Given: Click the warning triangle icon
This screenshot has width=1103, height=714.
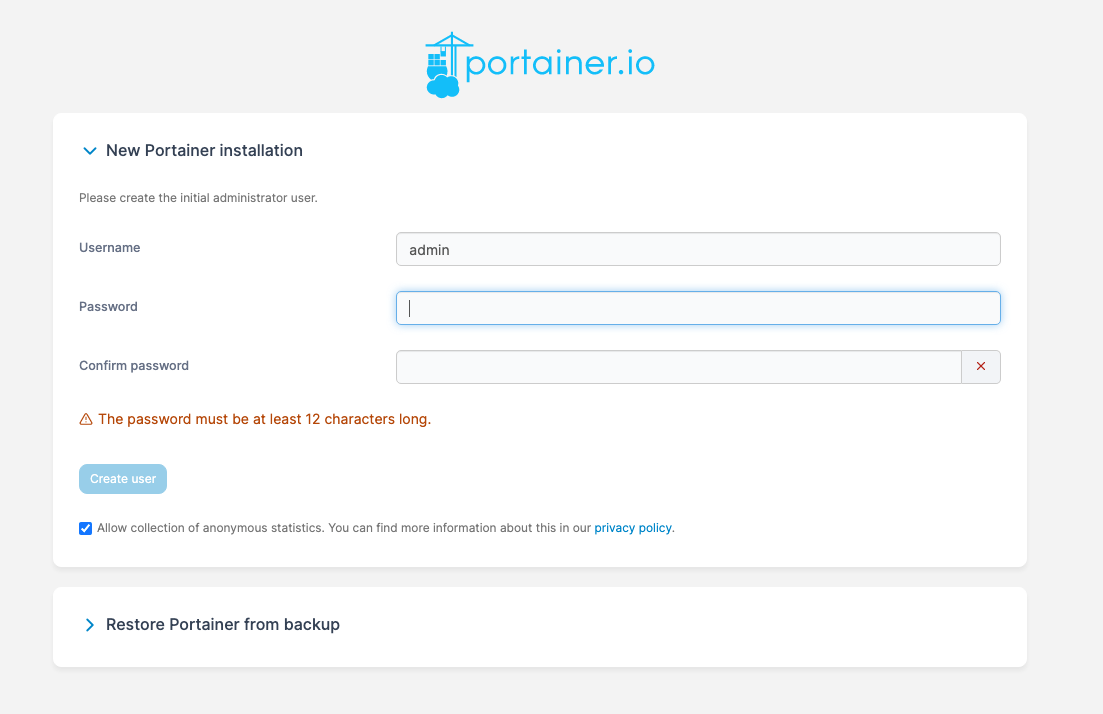Looking at the screenshot, I should 86,420.
